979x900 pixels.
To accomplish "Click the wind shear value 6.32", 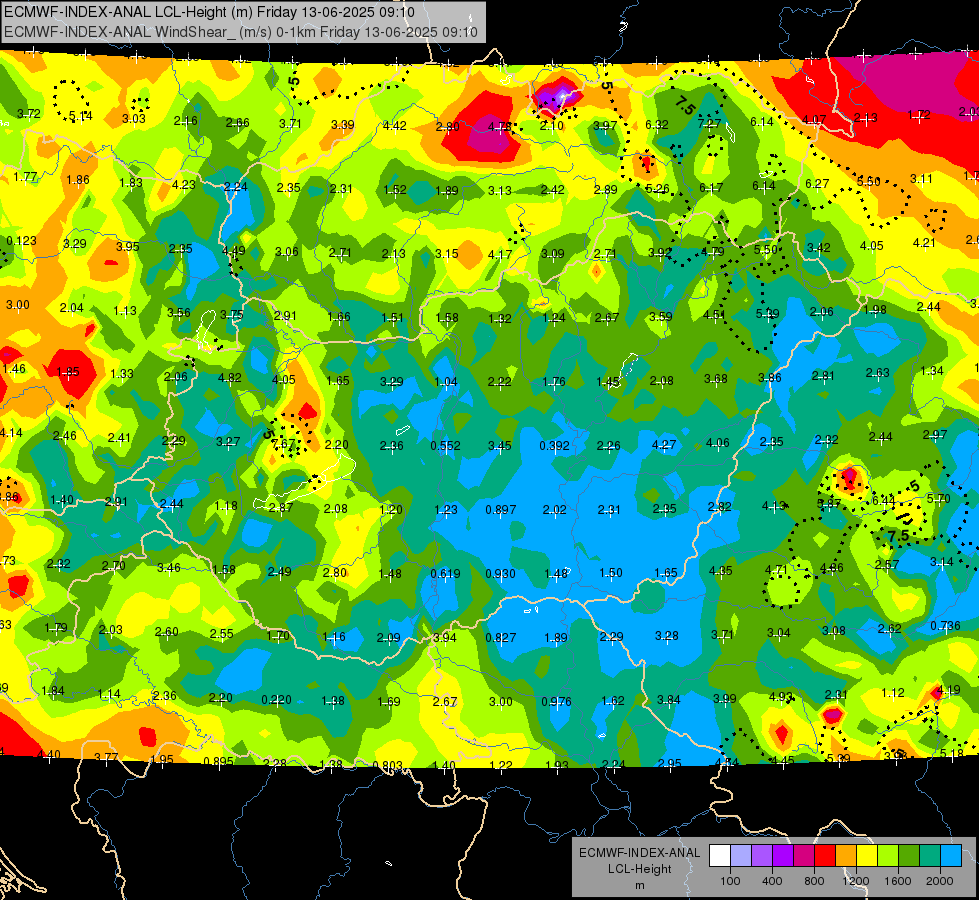I will coord(657,124).
